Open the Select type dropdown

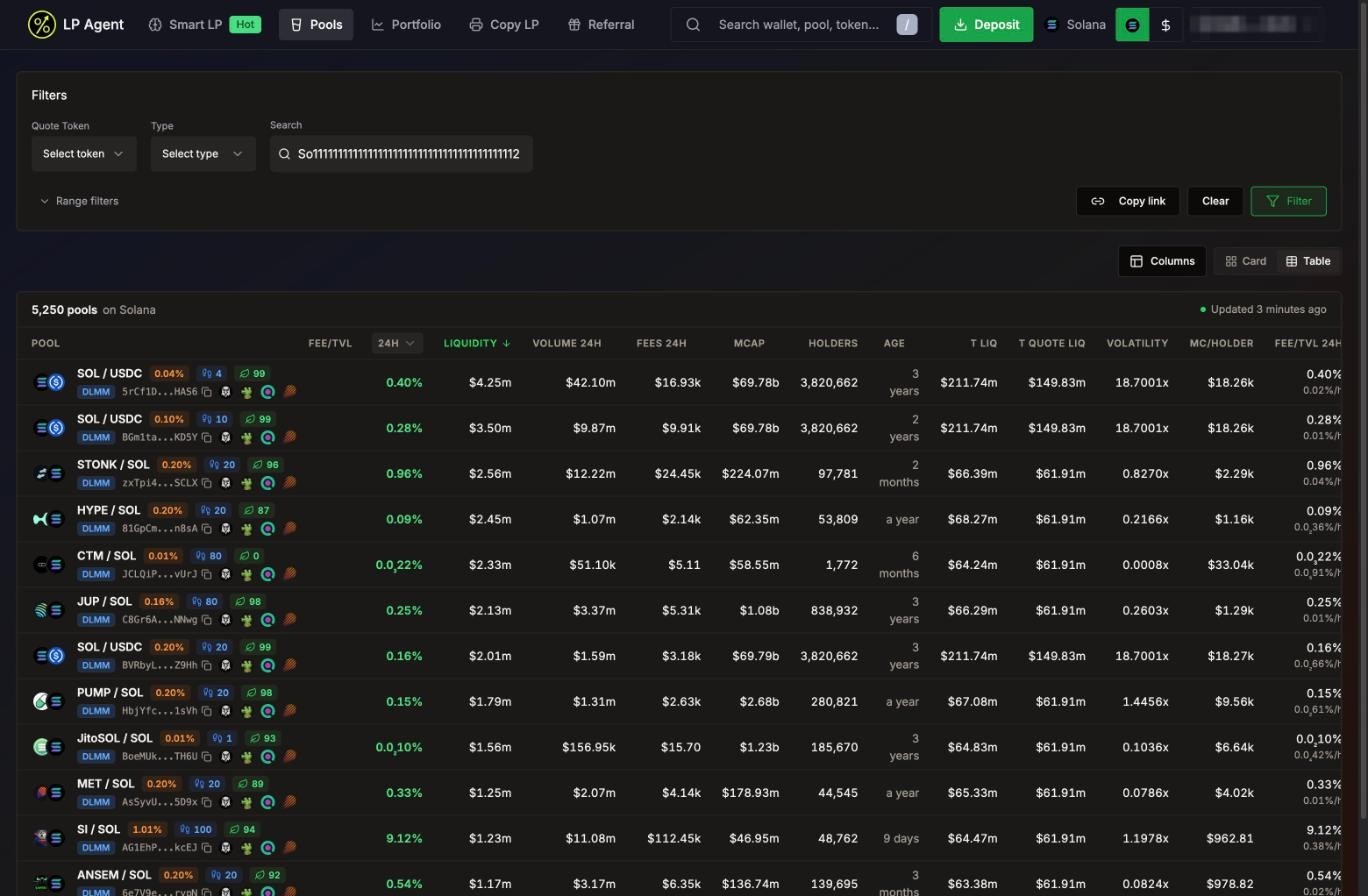[203, 154]
